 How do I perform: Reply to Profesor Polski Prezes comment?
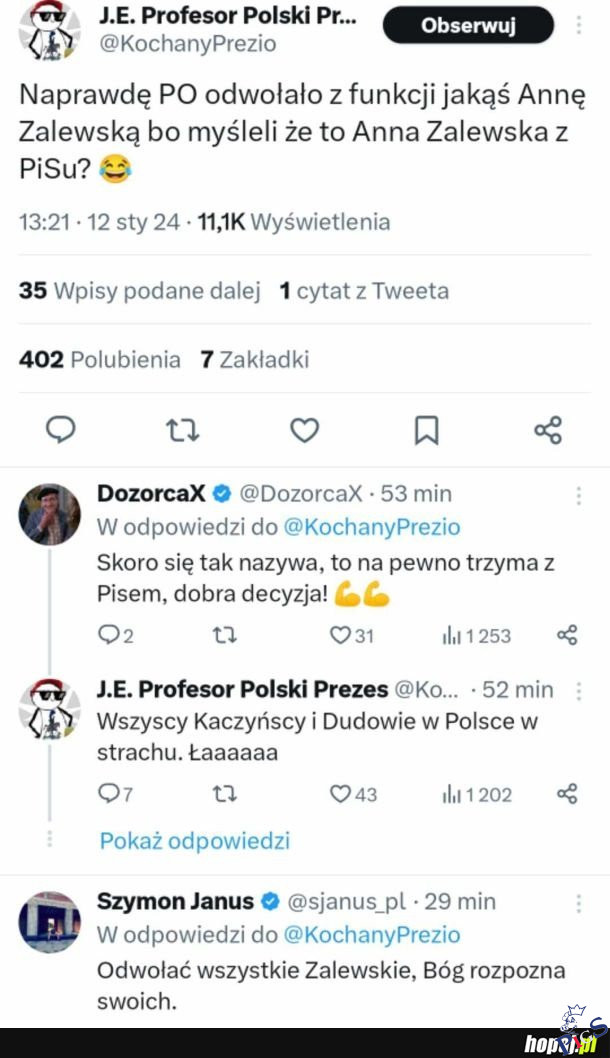(x=108, y=794)
